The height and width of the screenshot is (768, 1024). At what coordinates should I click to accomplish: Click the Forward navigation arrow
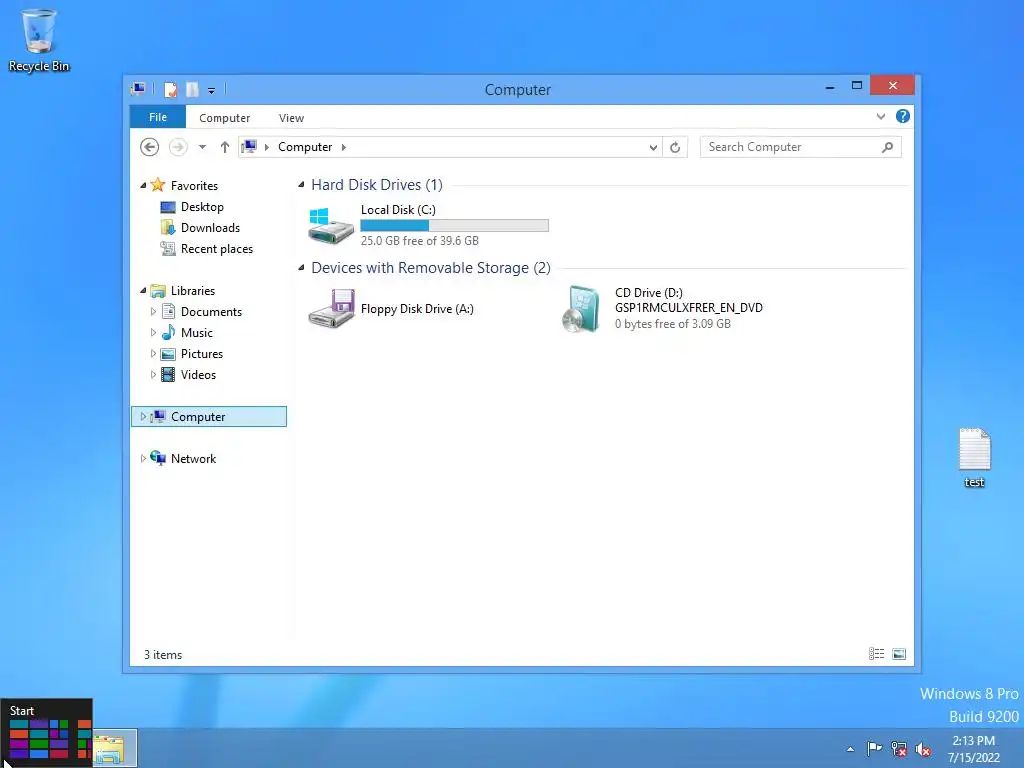point(178,147)
